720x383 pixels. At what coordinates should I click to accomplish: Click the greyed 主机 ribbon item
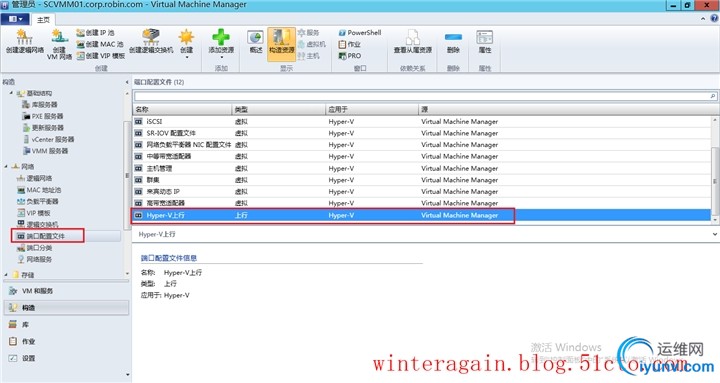[308, 56]
